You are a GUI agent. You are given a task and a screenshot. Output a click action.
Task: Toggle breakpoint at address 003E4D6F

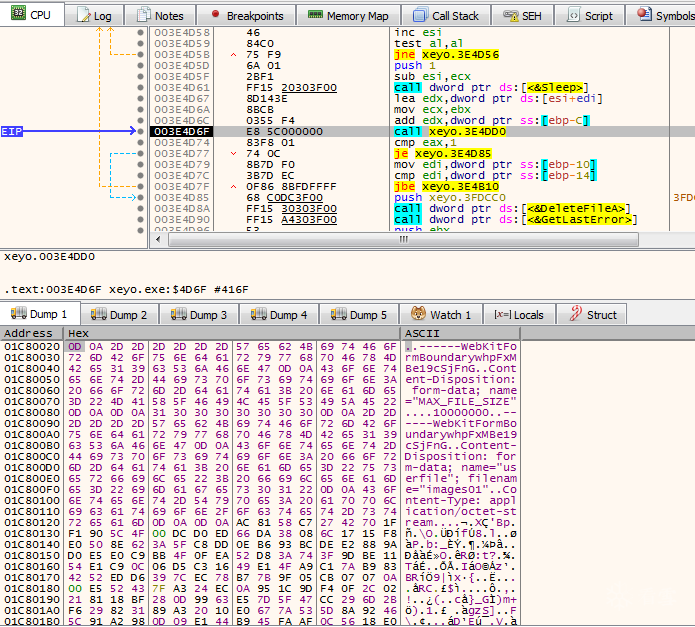click(x=141, y=131)
